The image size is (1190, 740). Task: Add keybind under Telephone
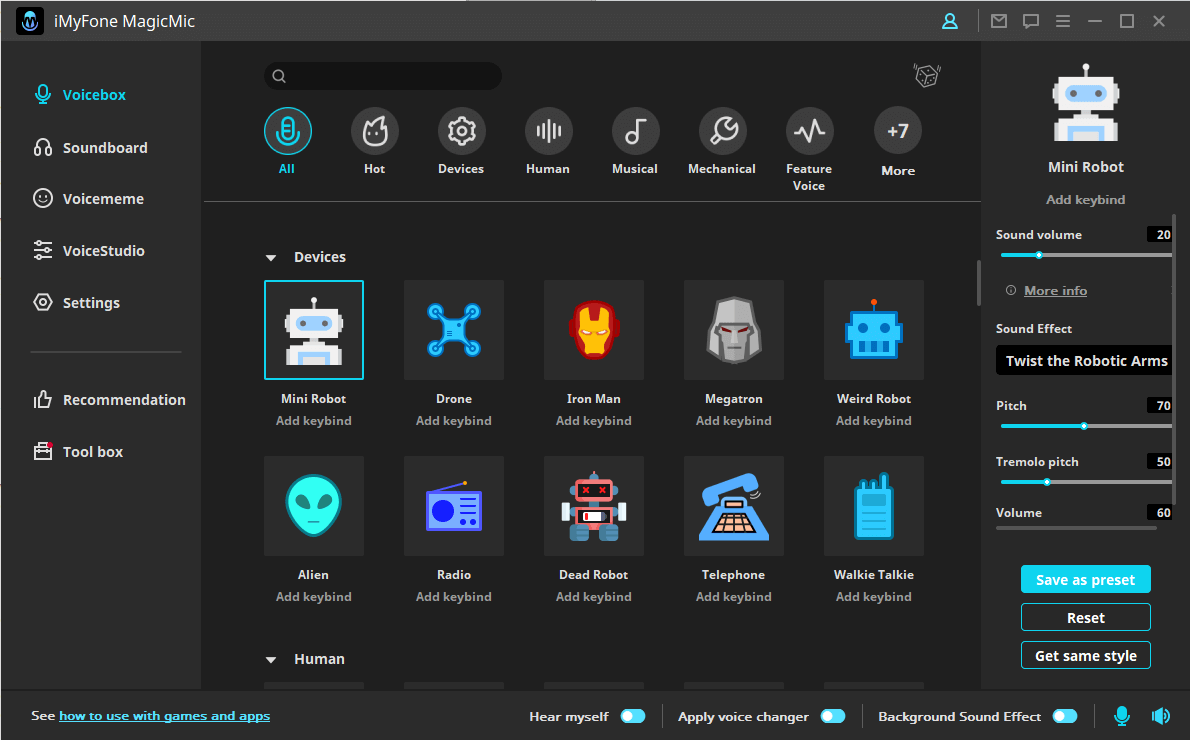(734, 597)
